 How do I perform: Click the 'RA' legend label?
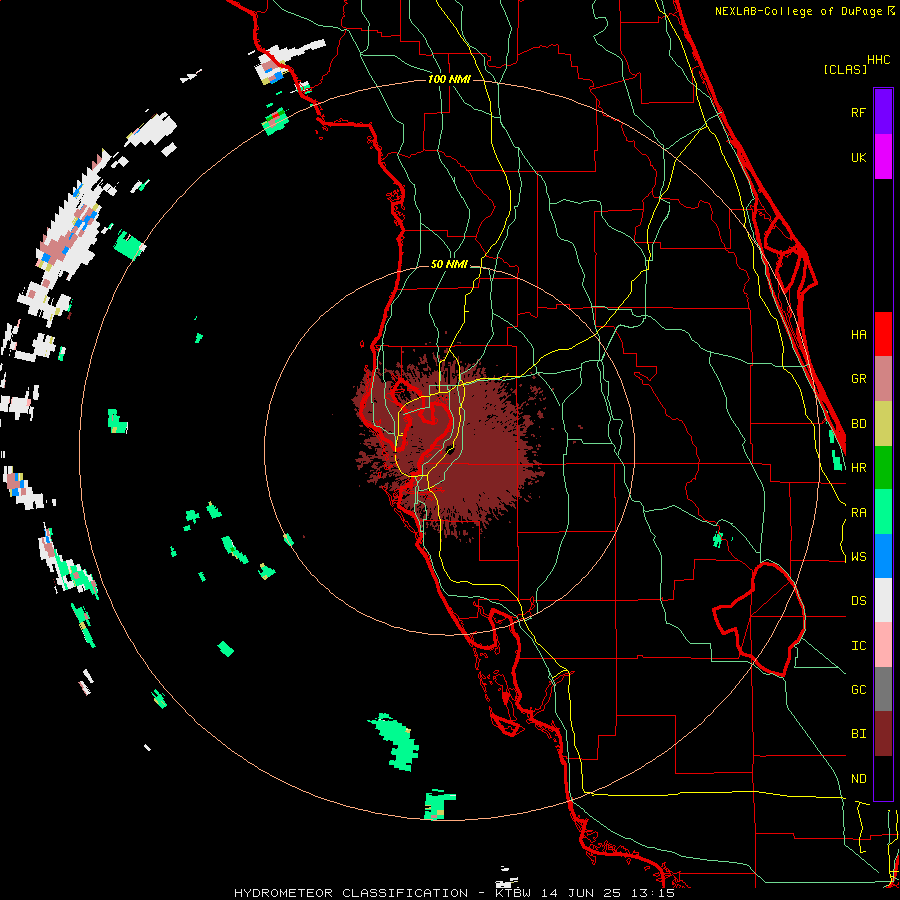859,513
